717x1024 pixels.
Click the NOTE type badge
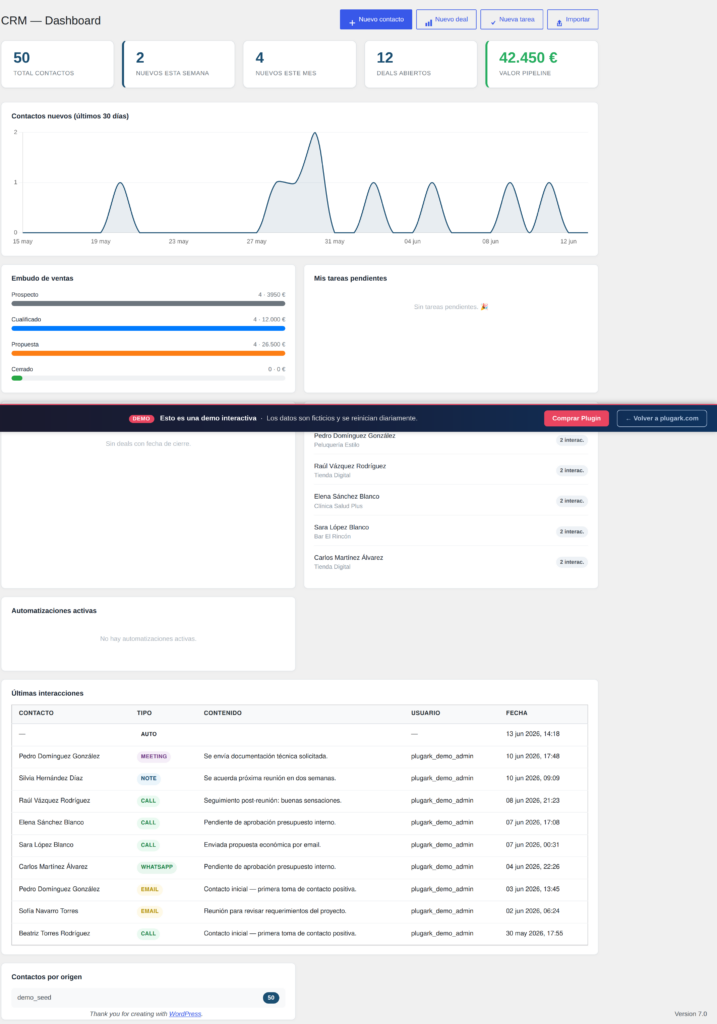coord(148,778)
